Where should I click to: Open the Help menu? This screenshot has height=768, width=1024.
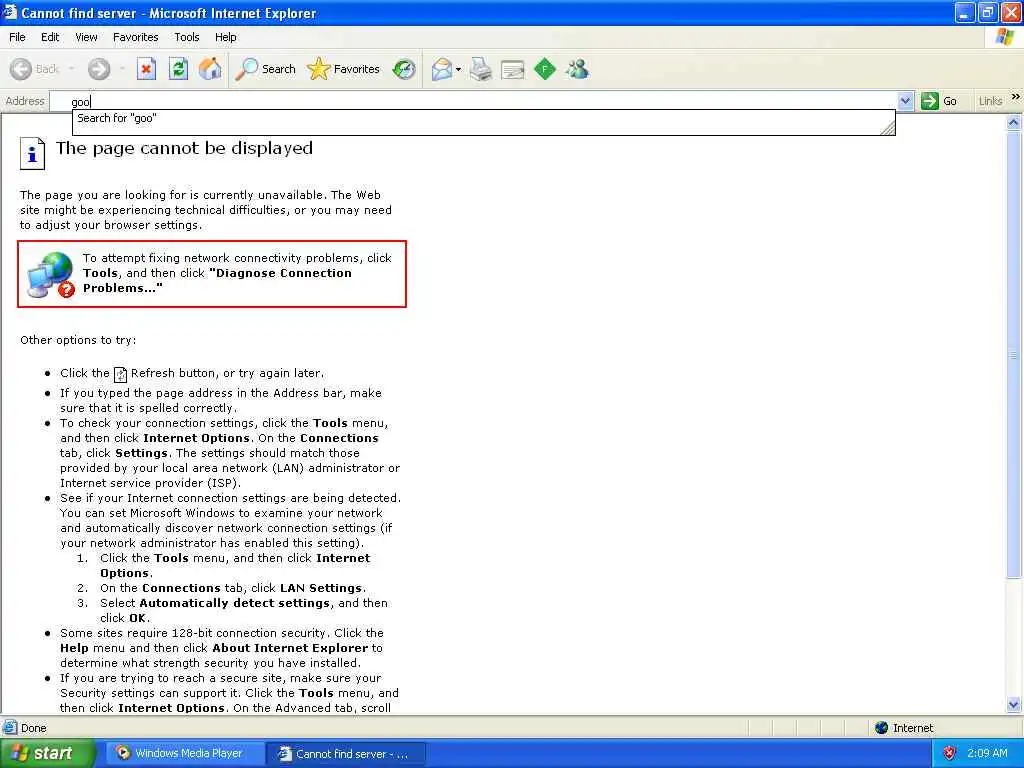pyautogui.click(x=225, y=37)
